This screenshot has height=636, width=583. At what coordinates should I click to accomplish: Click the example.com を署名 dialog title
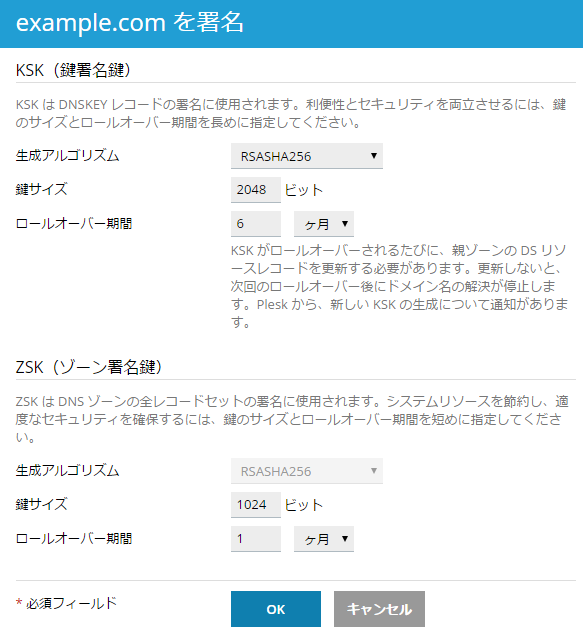coord(129,23)
